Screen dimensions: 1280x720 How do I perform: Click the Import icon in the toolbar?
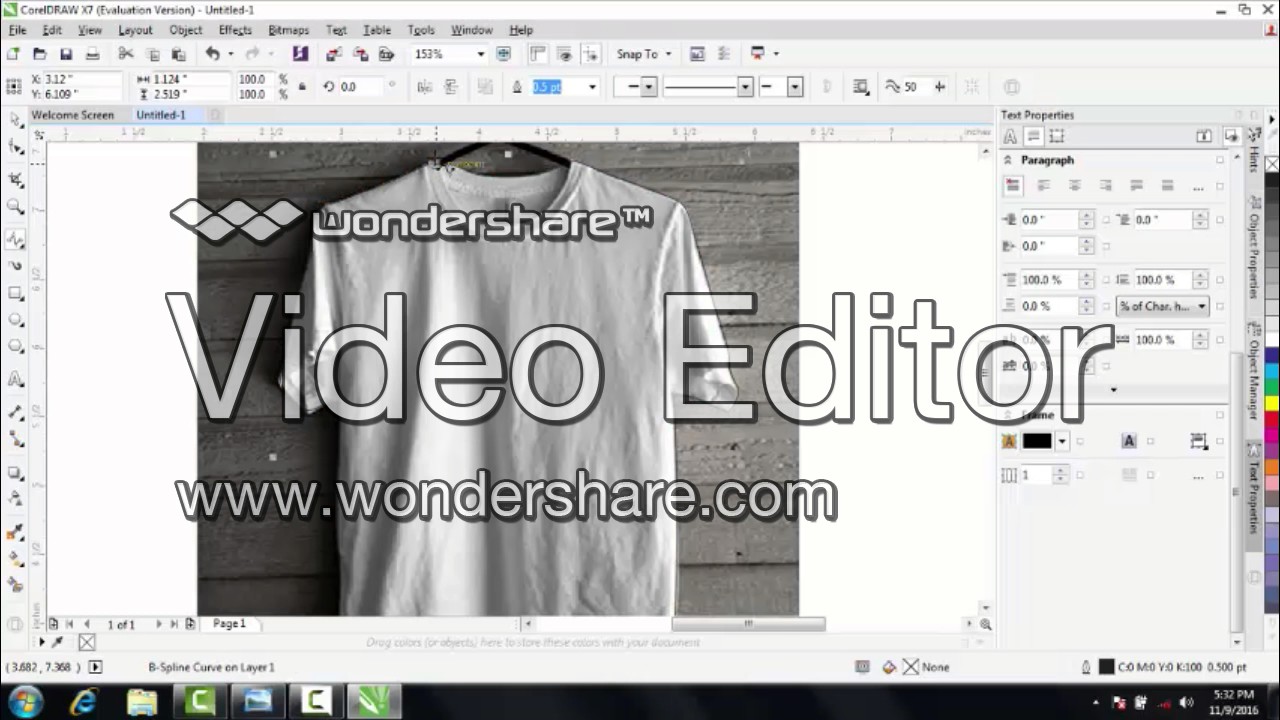point(334,54)
